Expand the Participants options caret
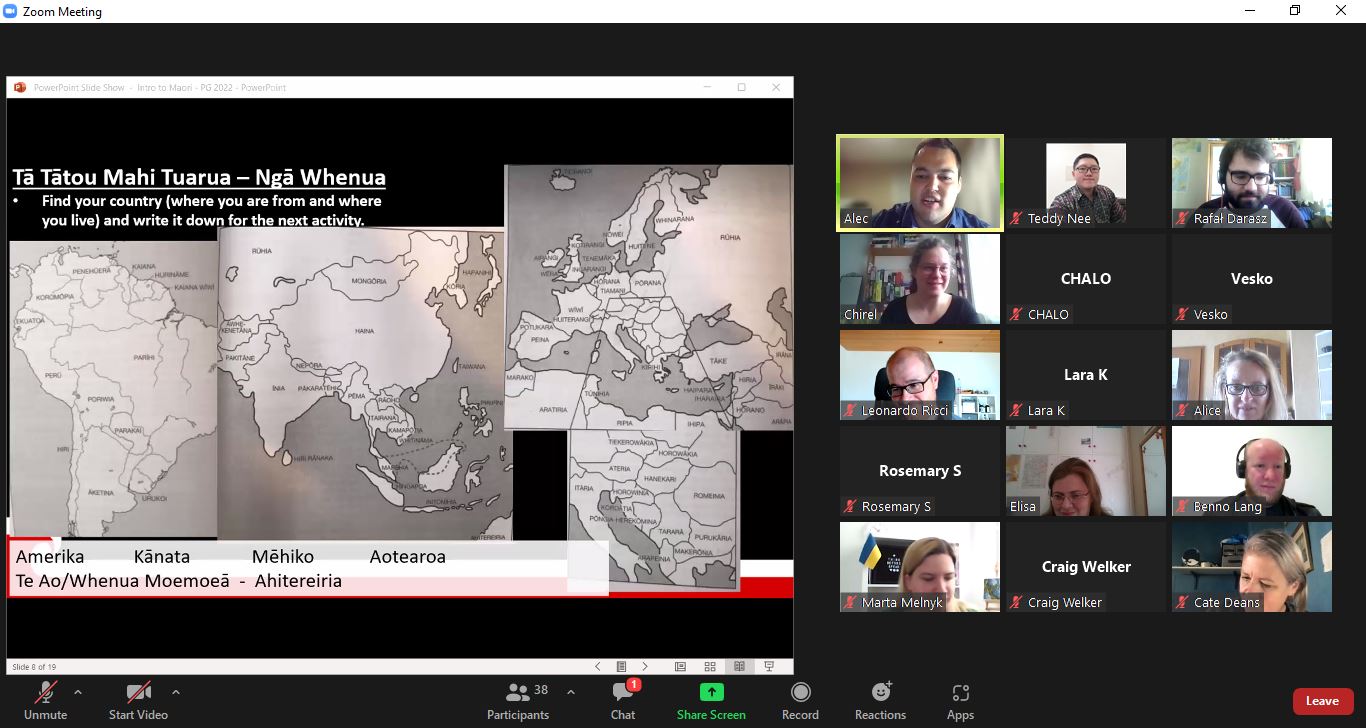Viewport: 1366px width, 728px height. tap(571, 692)
